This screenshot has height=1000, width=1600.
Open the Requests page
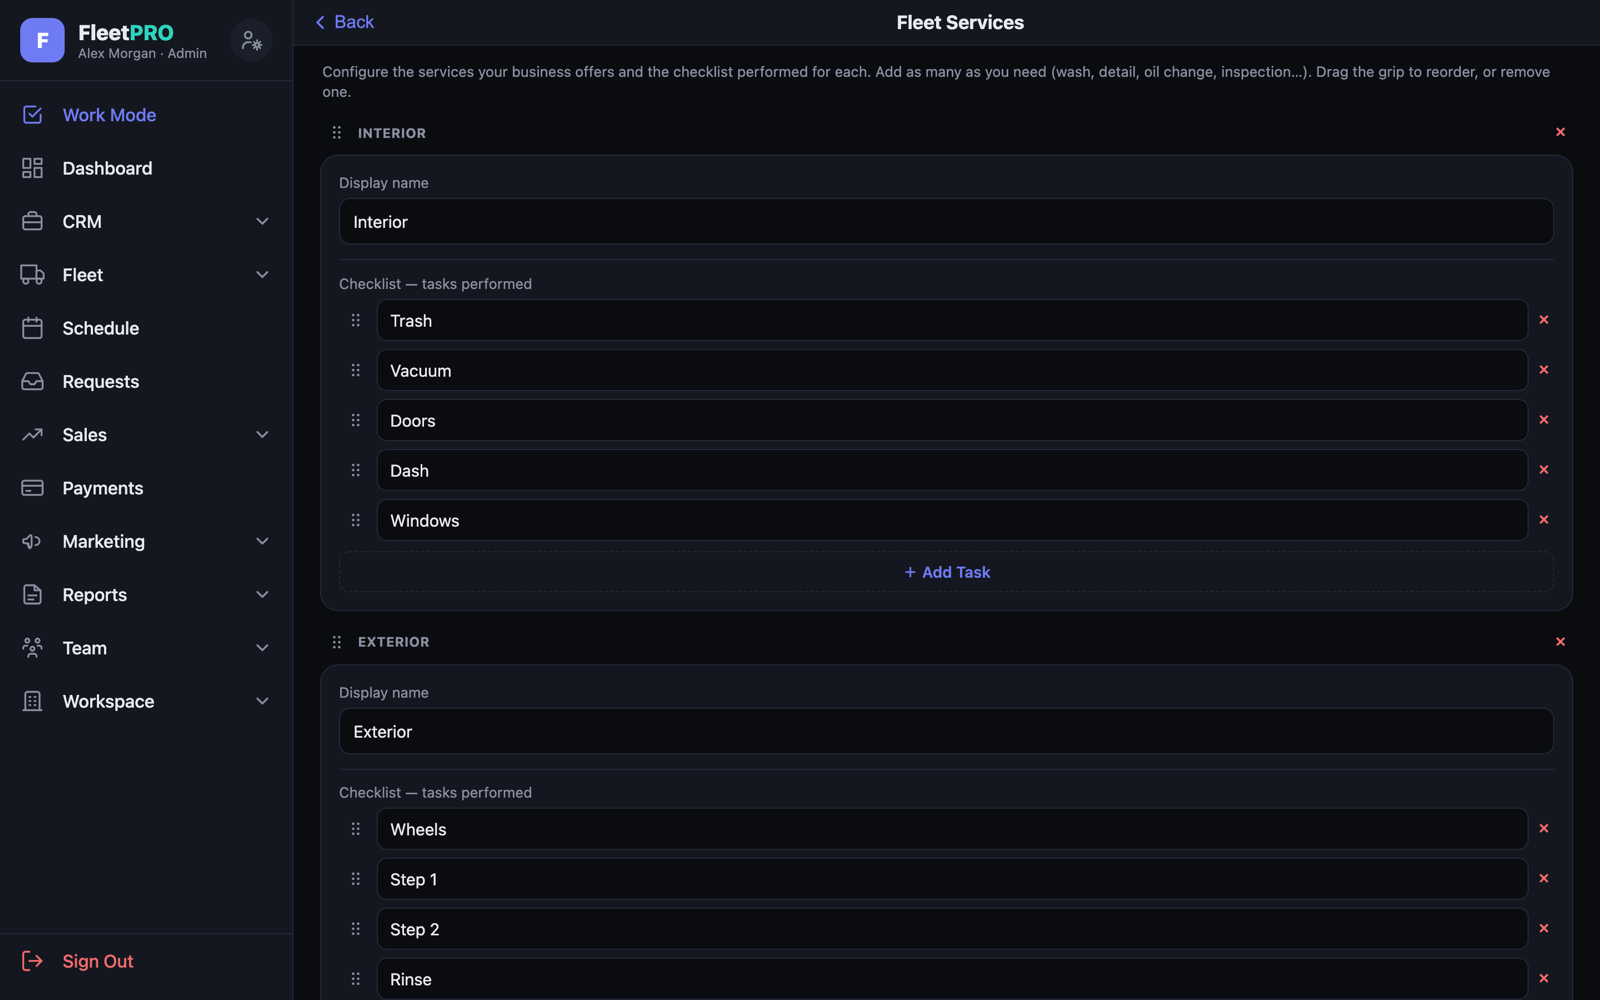pyautogui.click(x=146, y=381)
